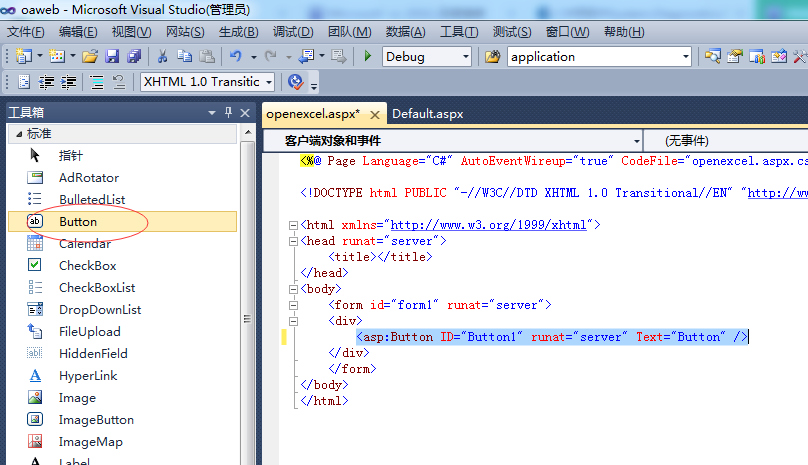Follow the www.w3.org/1999/xhtml link in code
The image size is (808, 465).
(x=489, y=225)
